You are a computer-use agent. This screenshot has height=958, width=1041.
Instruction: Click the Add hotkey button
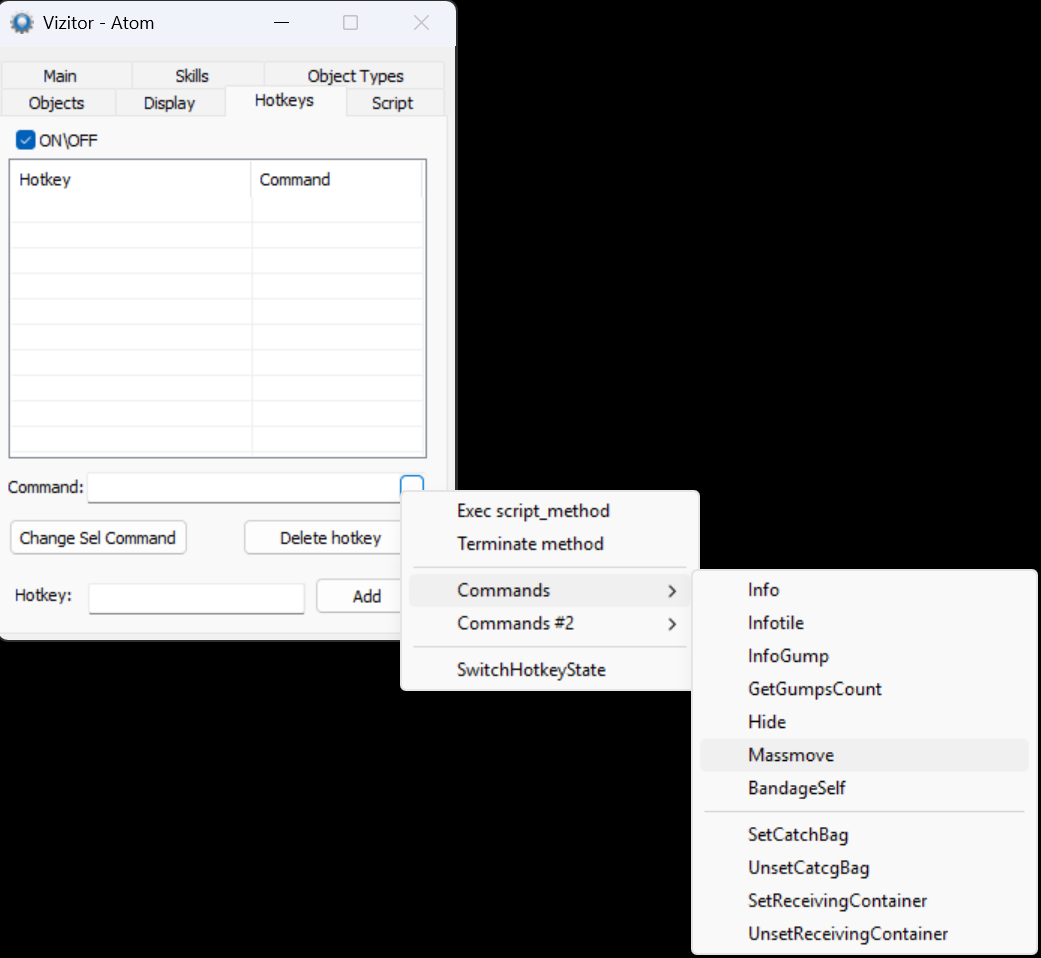coord(359,596)
